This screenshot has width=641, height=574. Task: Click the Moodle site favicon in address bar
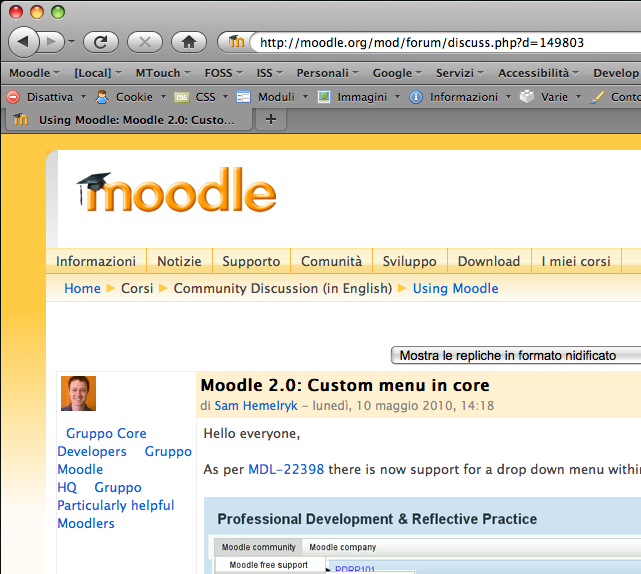(236, 42)
